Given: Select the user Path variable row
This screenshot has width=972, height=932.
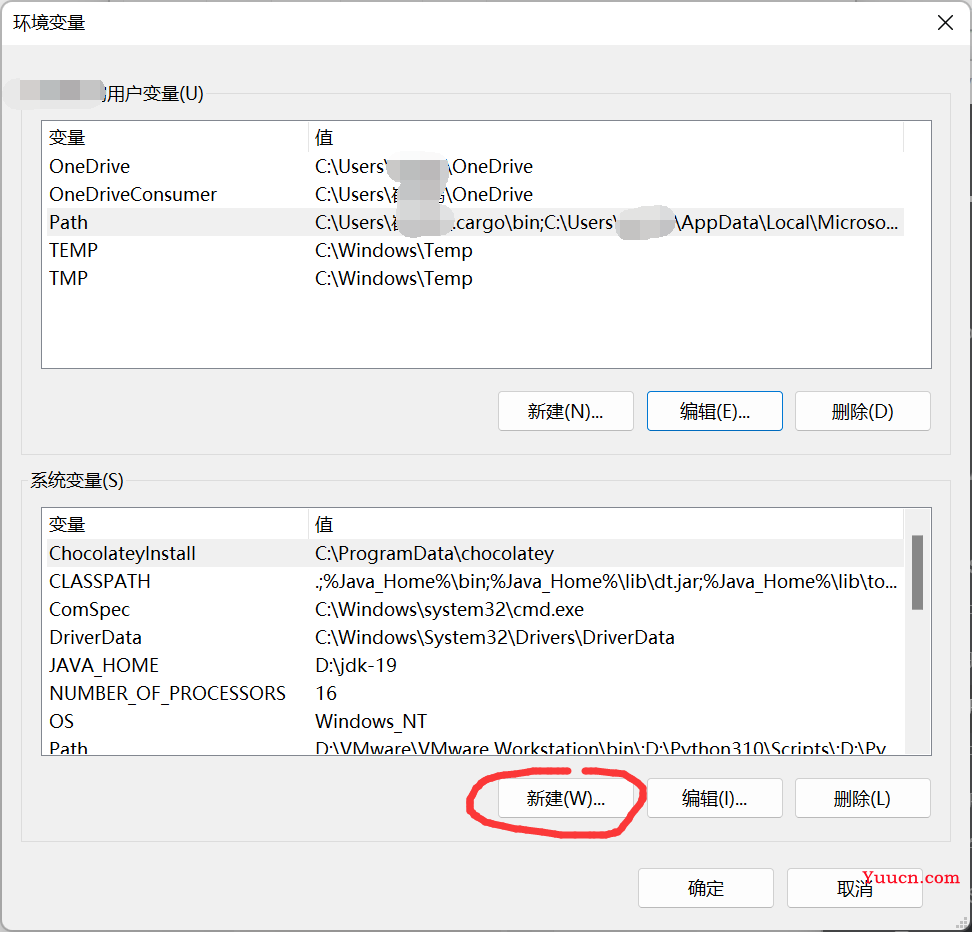Looking at the screenshot, I should 475,222.
